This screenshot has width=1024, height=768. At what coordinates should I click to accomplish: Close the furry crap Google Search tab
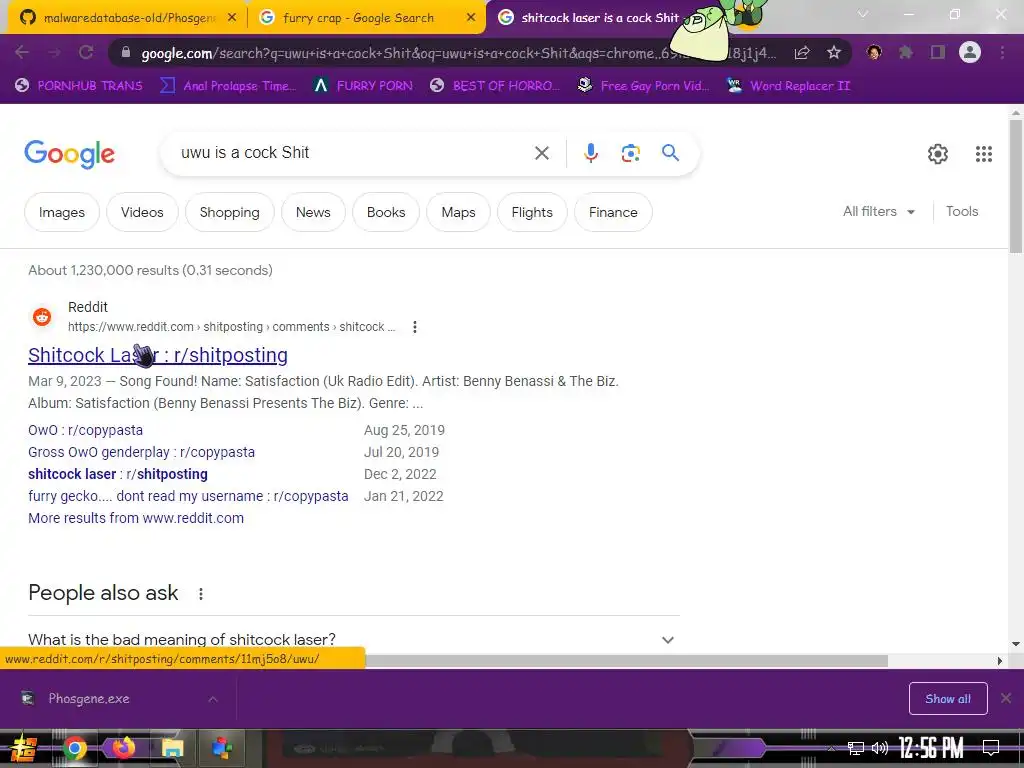[471, 18]
